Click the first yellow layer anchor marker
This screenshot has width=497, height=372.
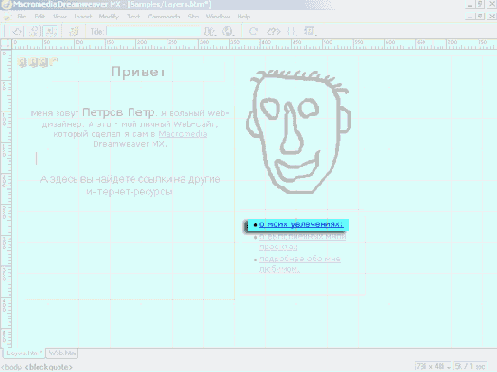click(22, 62)
